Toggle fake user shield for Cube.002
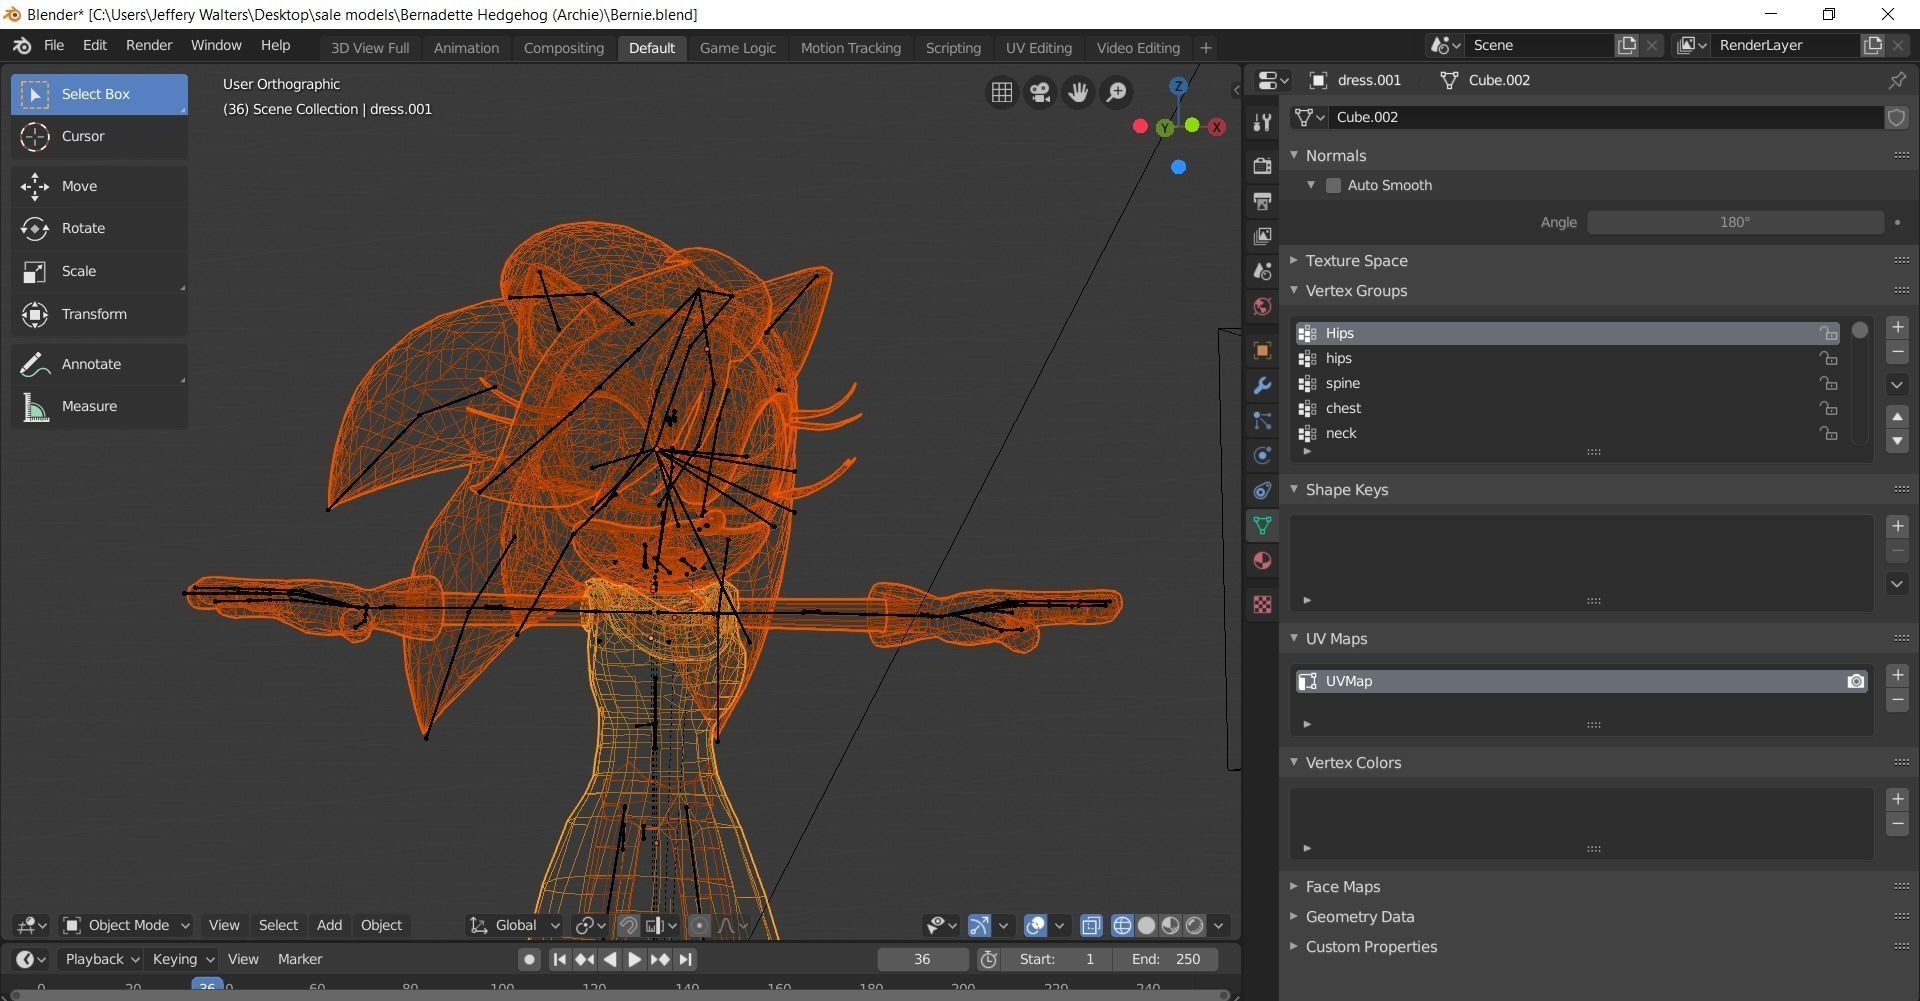 click(1896, 117)
